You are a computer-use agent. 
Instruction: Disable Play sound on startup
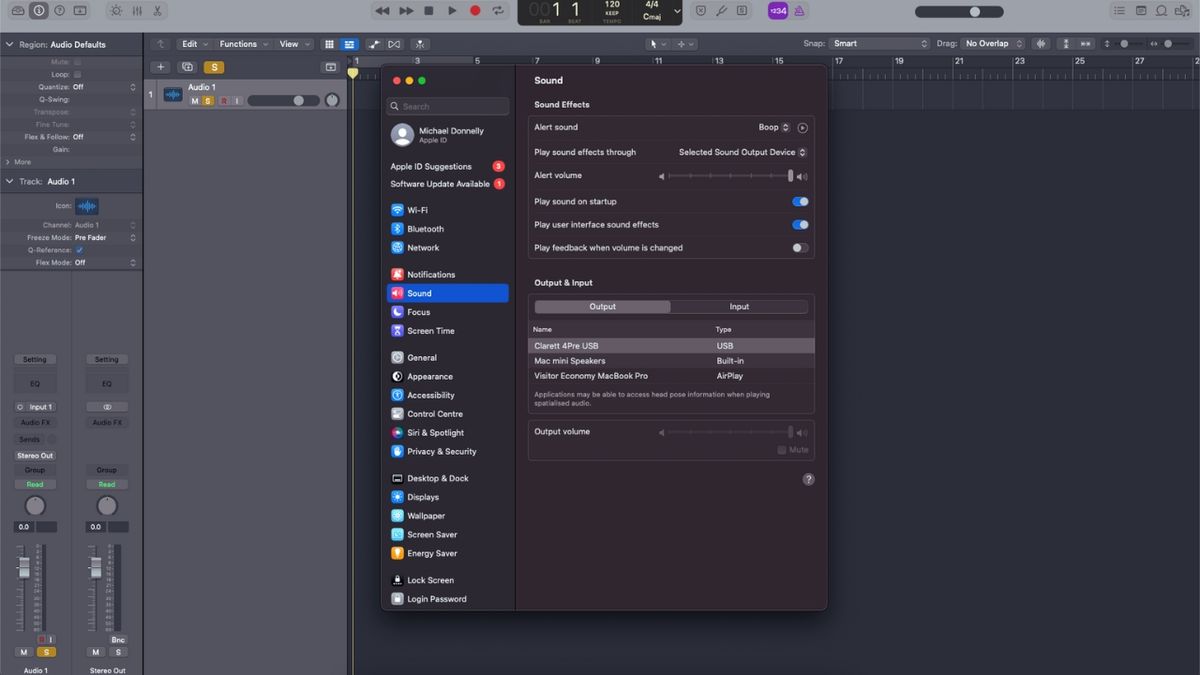pyautogui.click(x=798, y=201)
